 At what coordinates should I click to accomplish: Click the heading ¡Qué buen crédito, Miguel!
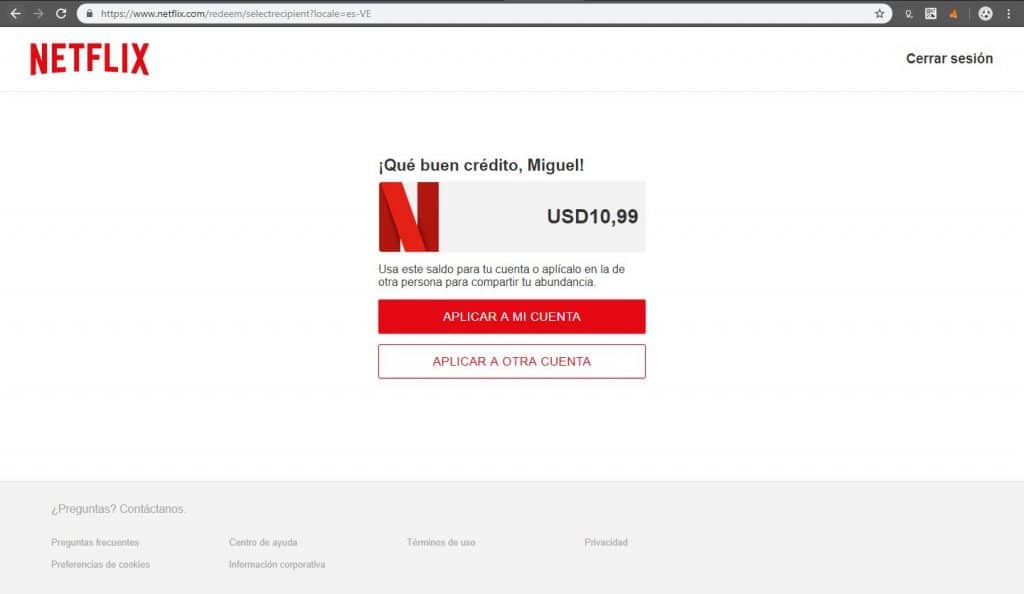pos(481,165)
